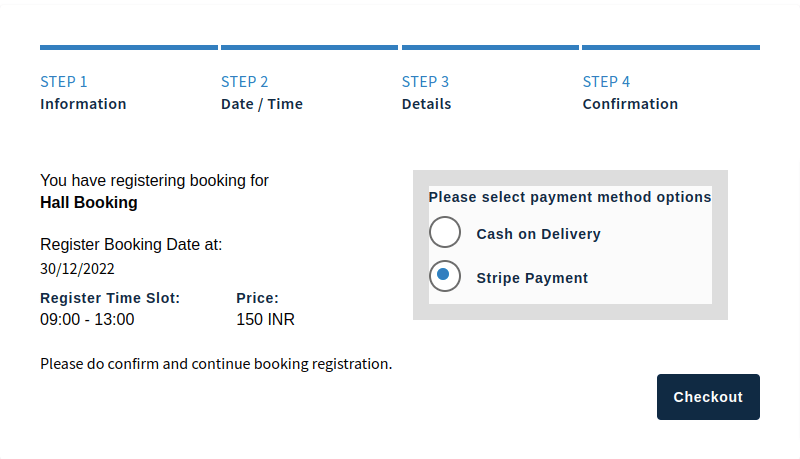Viewport: 800px width, 459px height.
Task: Click the "Register Booking Date at:" label
Action: click(131, 244)
